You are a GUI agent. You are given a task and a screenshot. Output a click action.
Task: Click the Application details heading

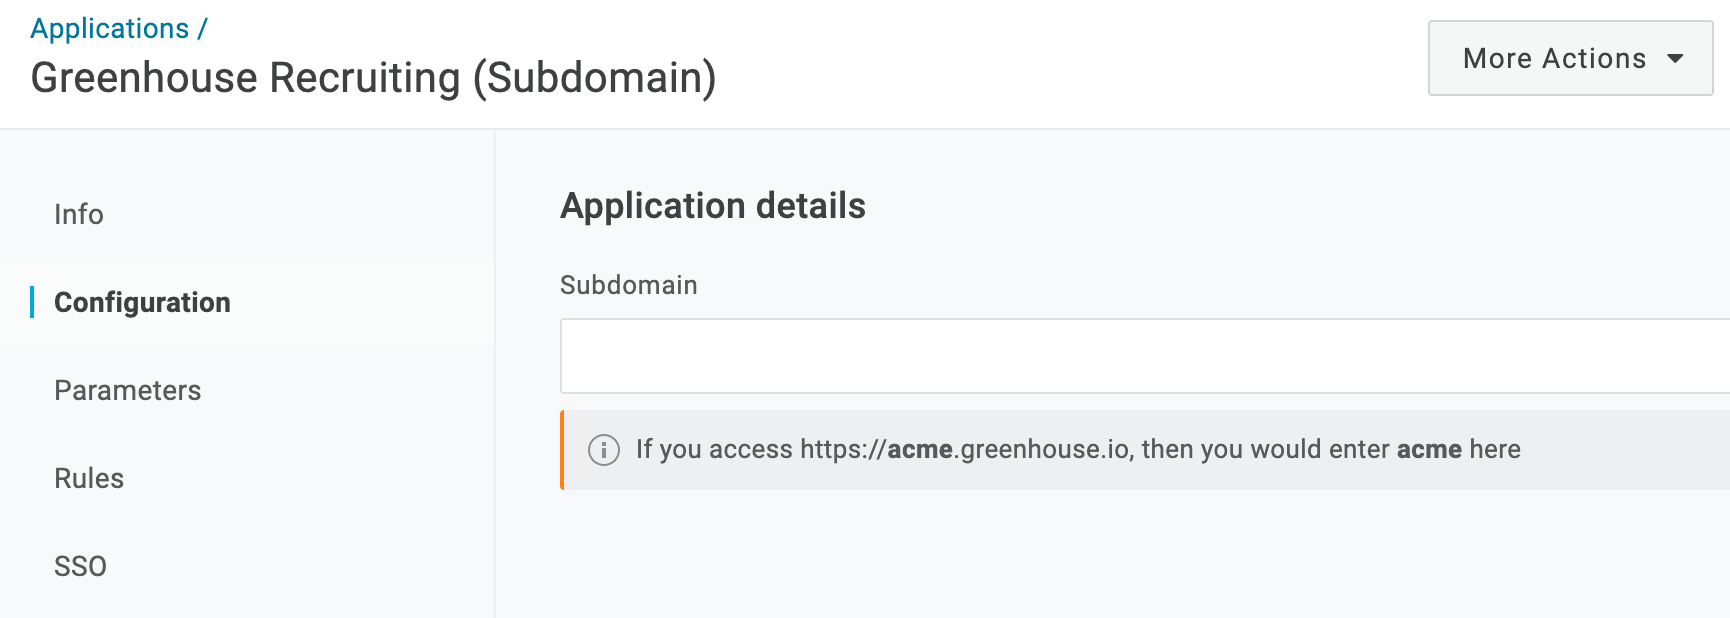(713, 206)
